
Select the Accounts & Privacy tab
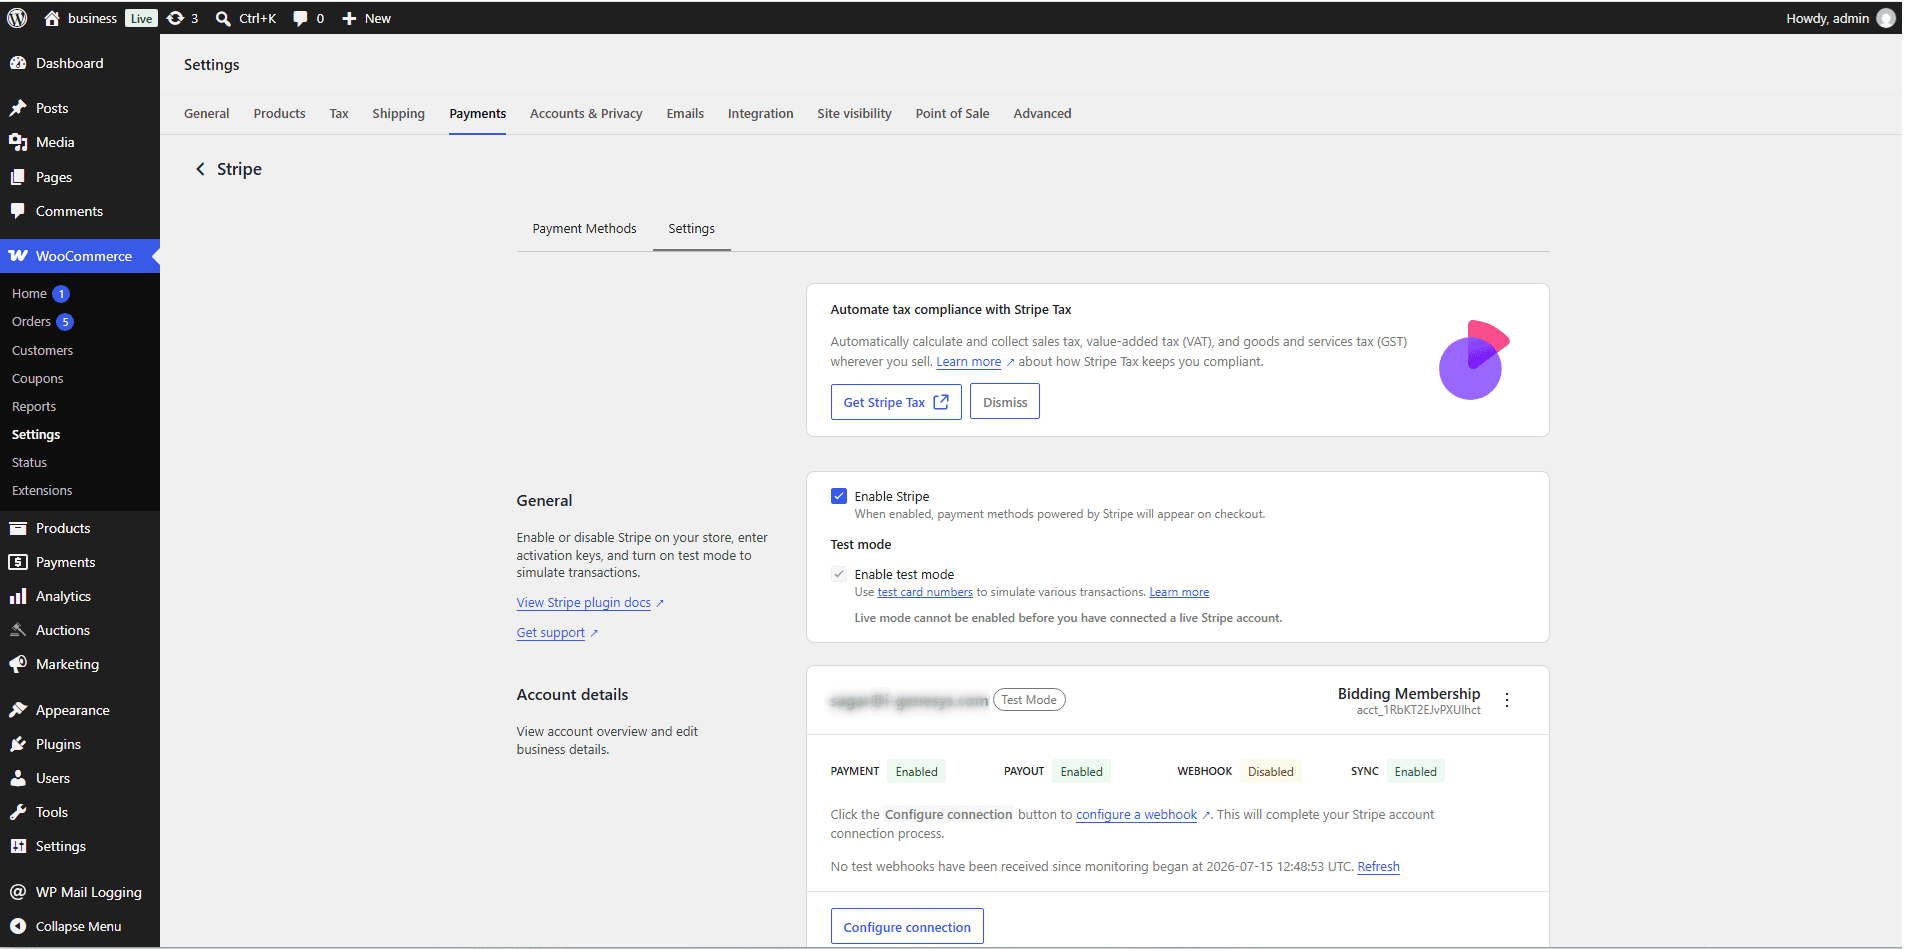coord(586,113)
